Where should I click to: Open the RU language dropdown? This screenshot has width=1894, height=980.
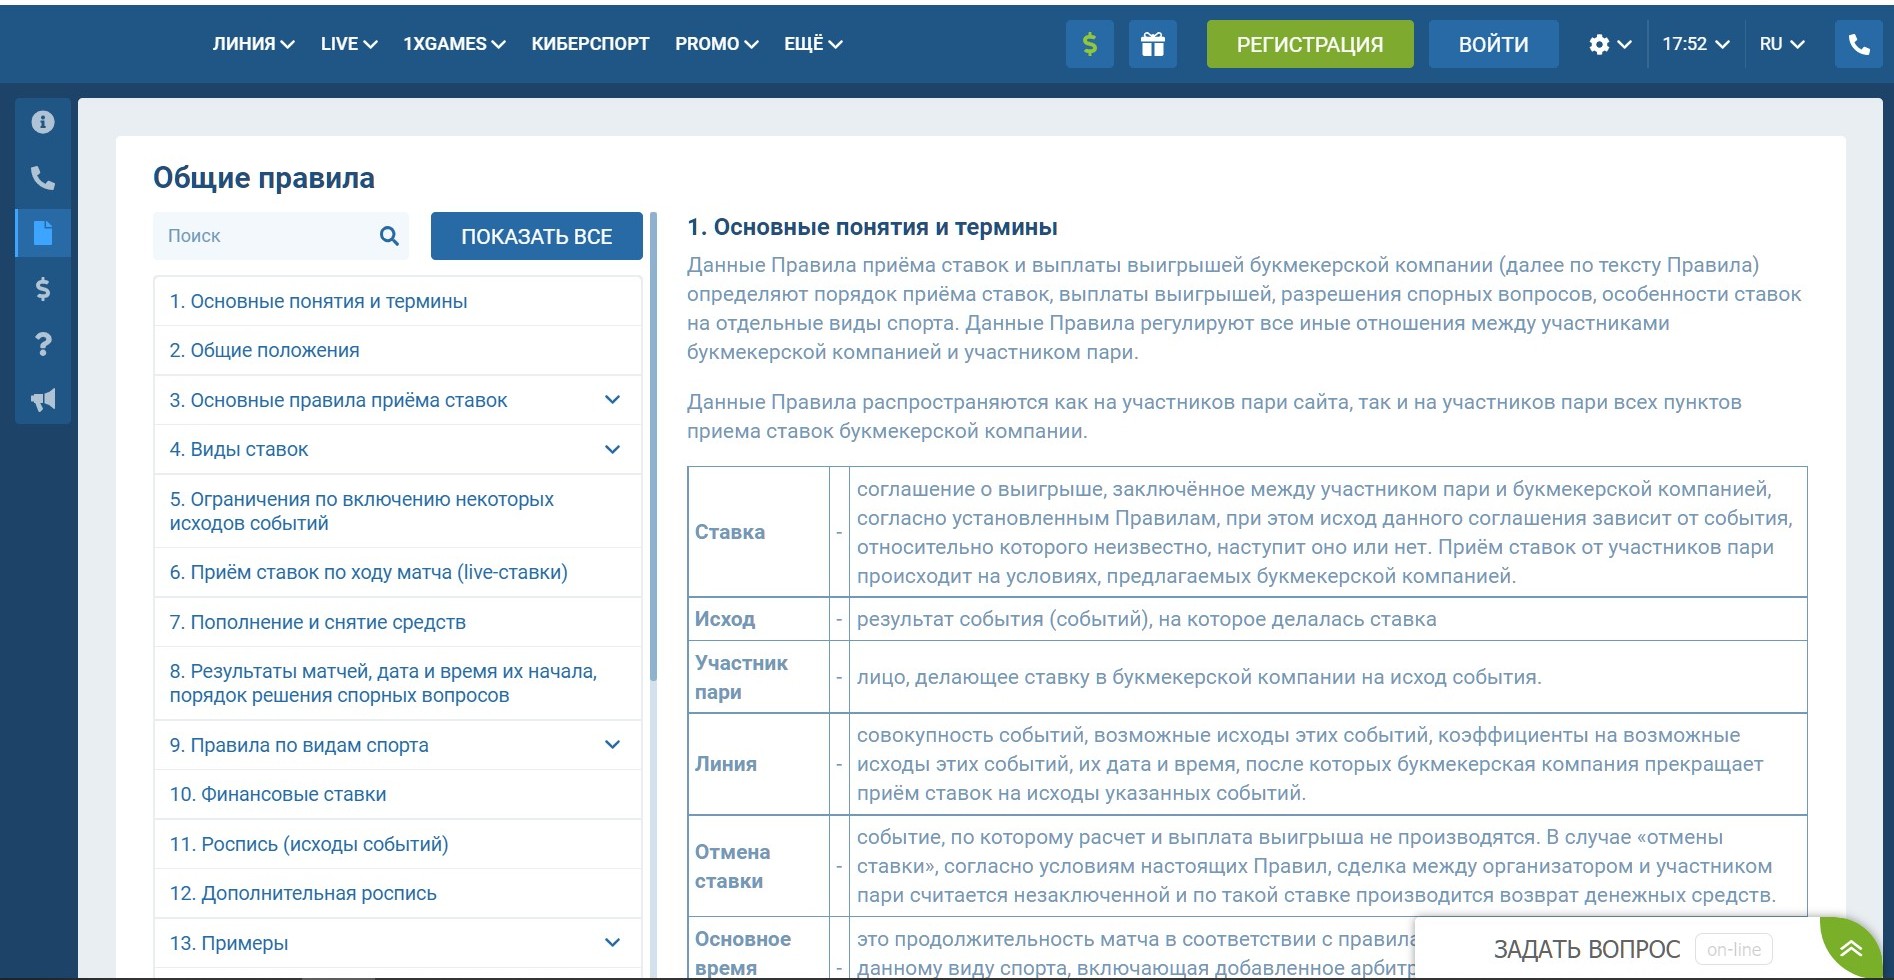pyautogui.click(x=1782, y=44)
